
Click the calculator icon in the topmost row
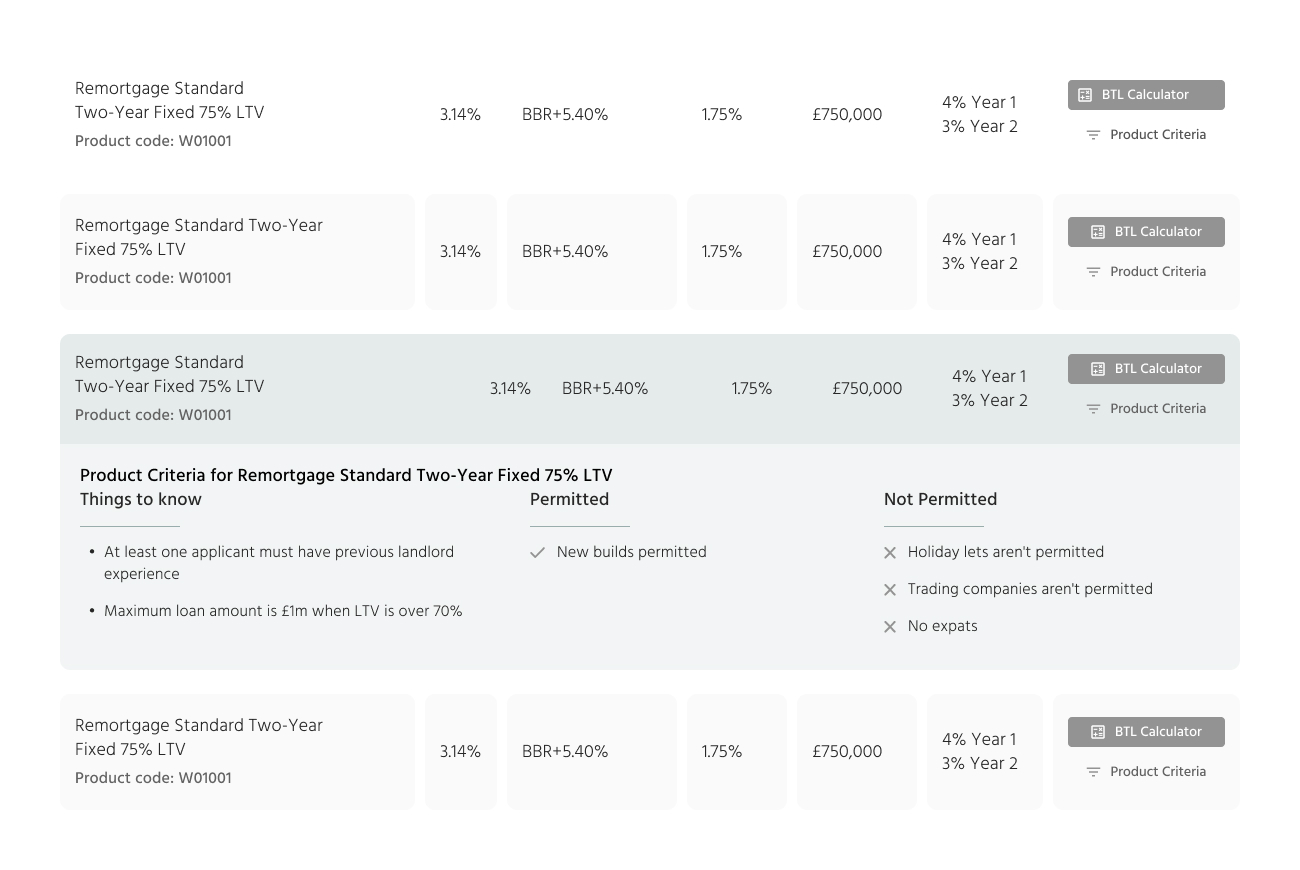pyautogui.click(x=1085, y=95)
